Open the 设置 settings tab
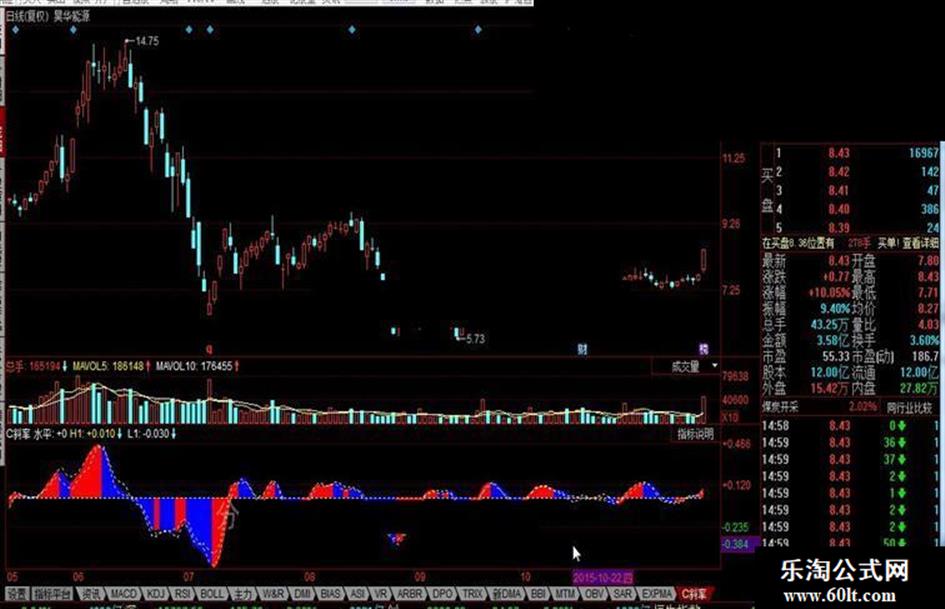This screenshot has width=945, height=609. pyautogui.click(x=17, y=594)
